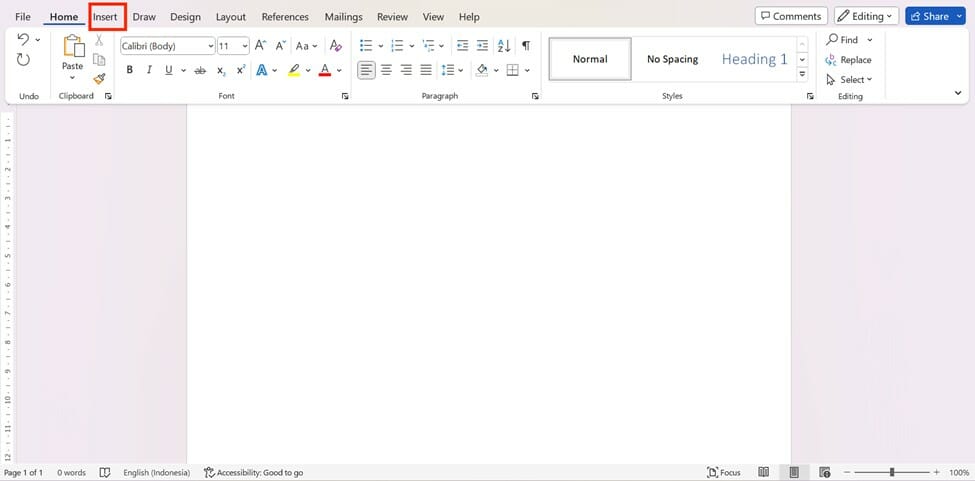The height and width of the screenshot is (481, 975).
Task: Click the numbered list icon
Action: tap(397, 45)
